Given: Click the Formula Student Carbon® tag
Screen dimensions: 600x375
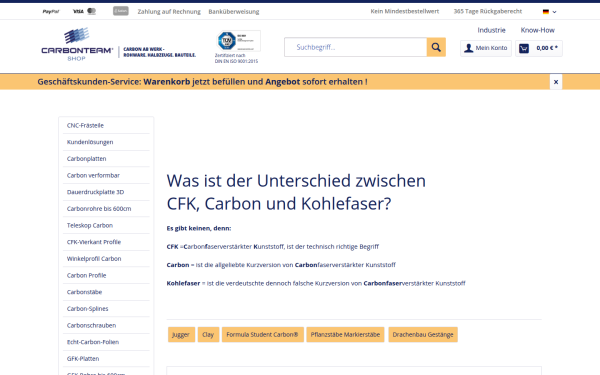Looking at the screenshot, I should pos(262,334).
